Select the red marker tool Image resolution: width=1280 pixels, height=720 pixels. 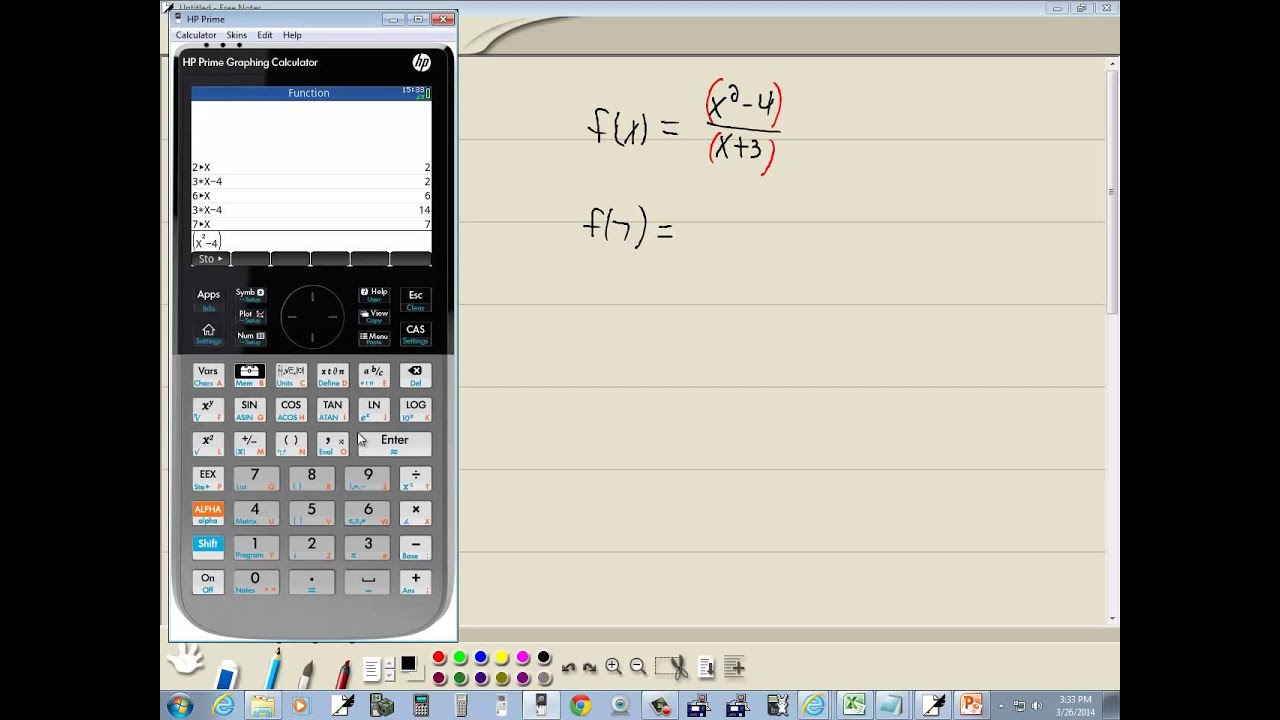point(342,673)
